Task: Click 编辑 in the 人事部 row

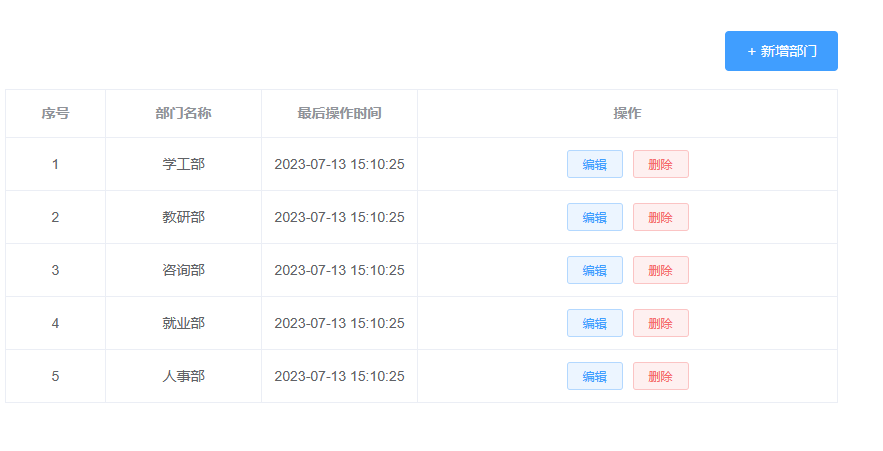Action: coord(594,376)
